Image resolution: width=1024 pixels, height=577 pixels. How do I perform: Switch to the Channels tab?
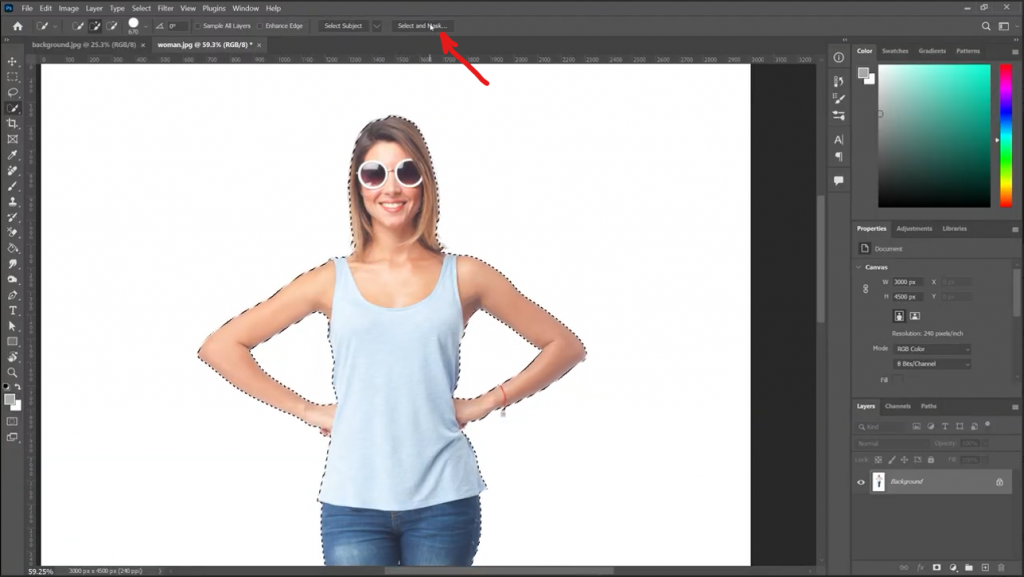pyautogui.click(x=897, y=406)
